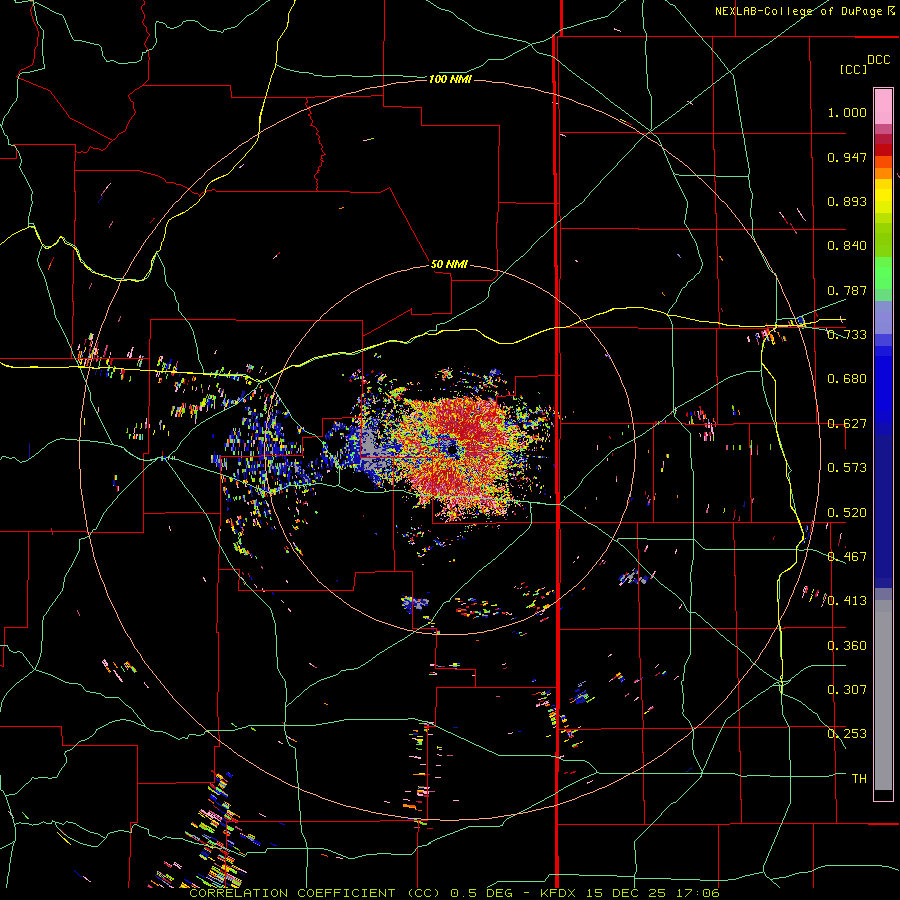Click the 0.413 legend value

pyautogui.click(x=847, y=601)
